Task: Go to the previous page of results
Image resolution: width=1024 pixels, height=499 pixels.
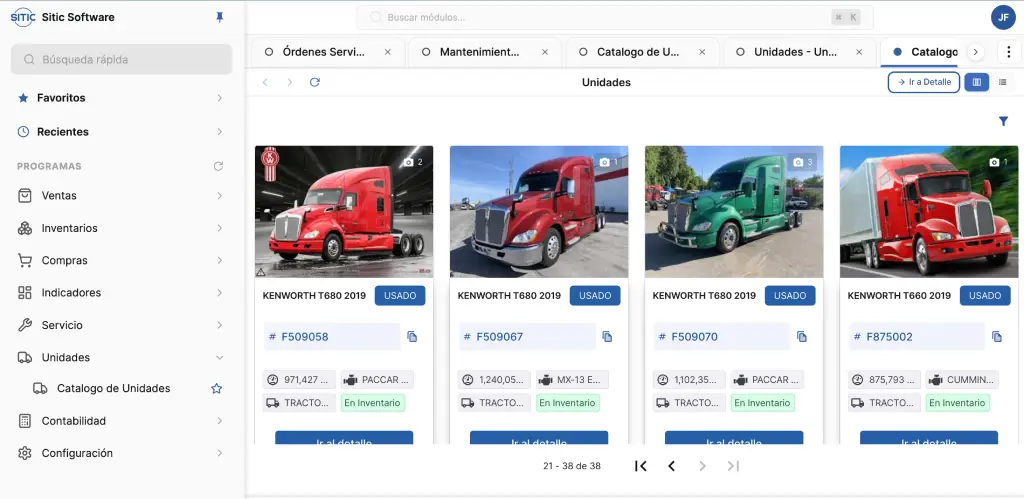Action: point(671,466)
